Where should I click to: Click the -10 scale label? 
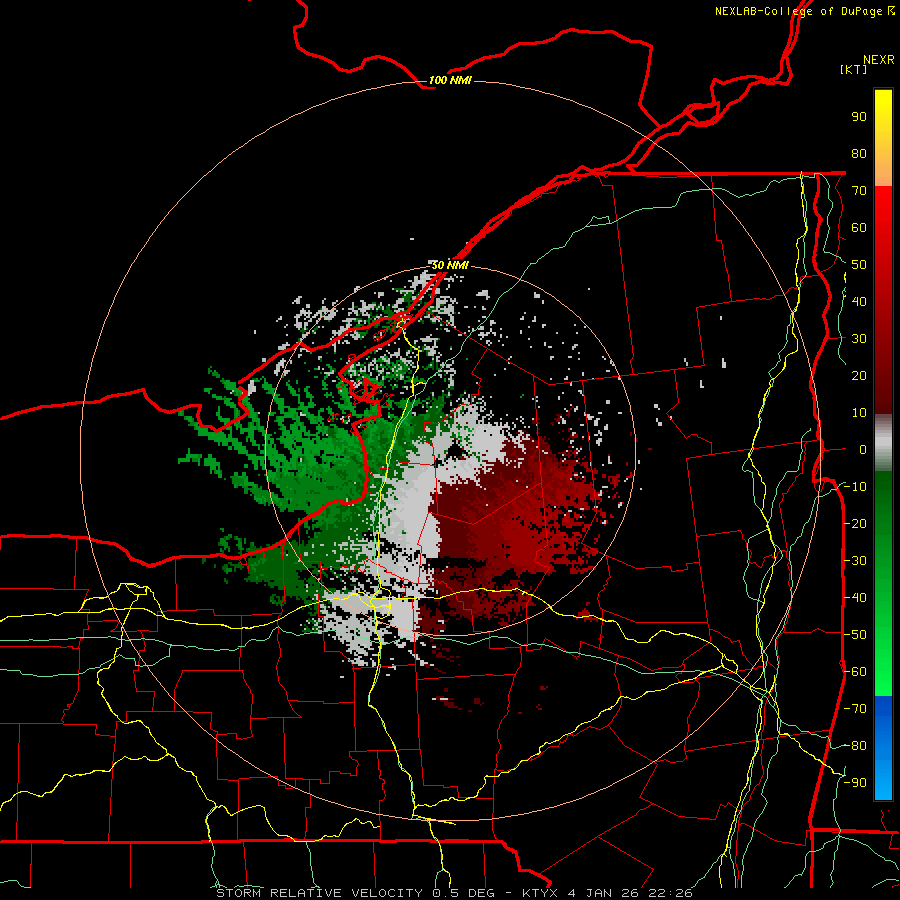click(855, 487)
